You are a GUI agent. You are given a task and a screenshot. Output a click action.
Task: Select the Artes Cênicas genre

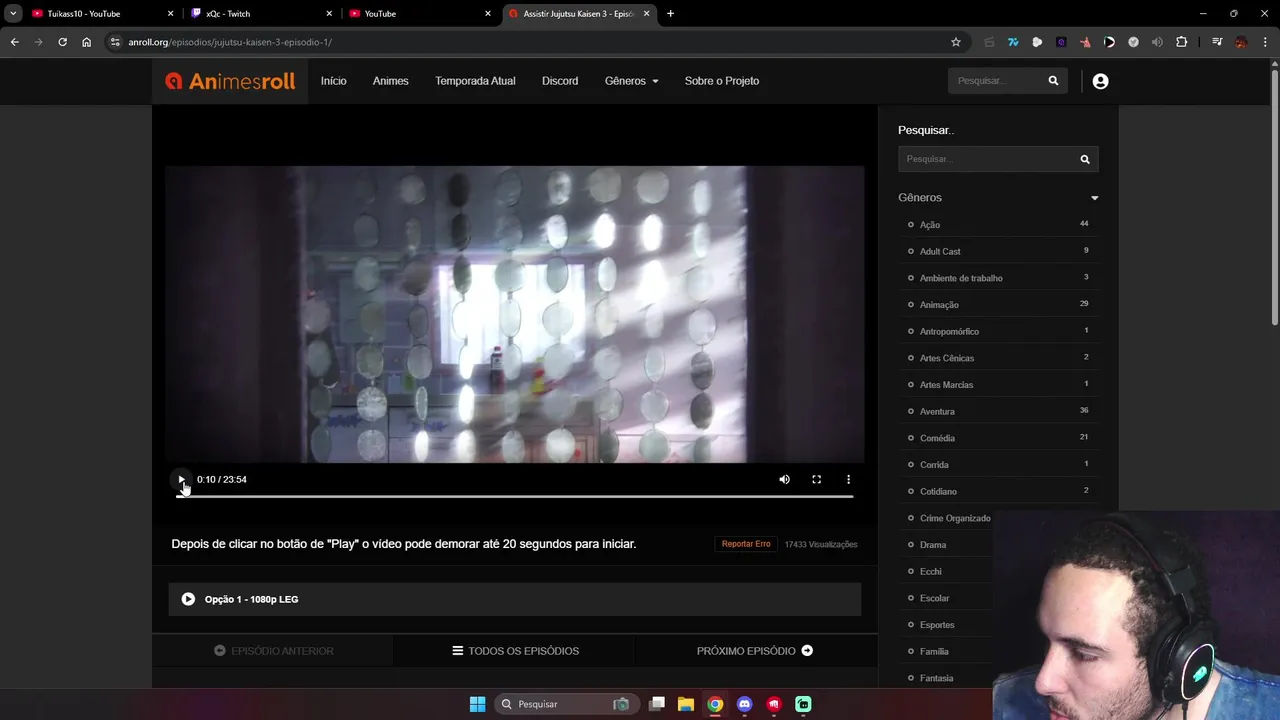point(947,358)
